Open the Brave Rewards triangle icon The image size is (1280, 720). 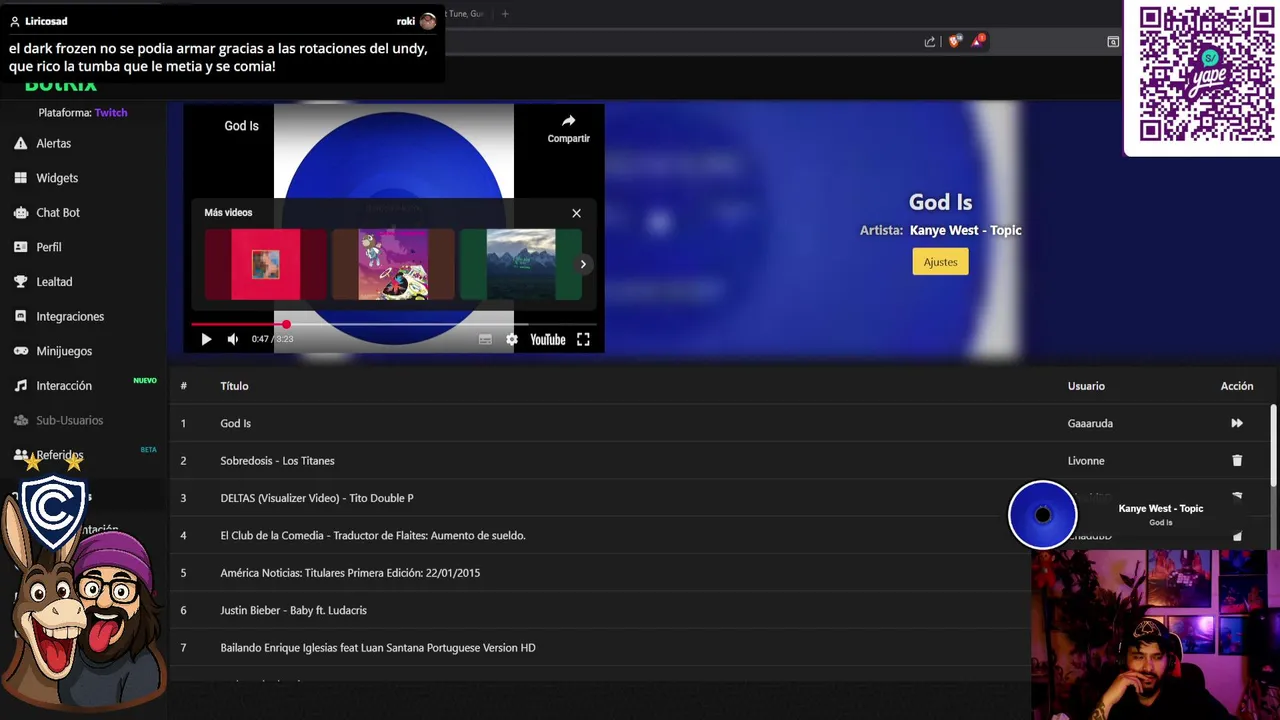pos(978,42)
